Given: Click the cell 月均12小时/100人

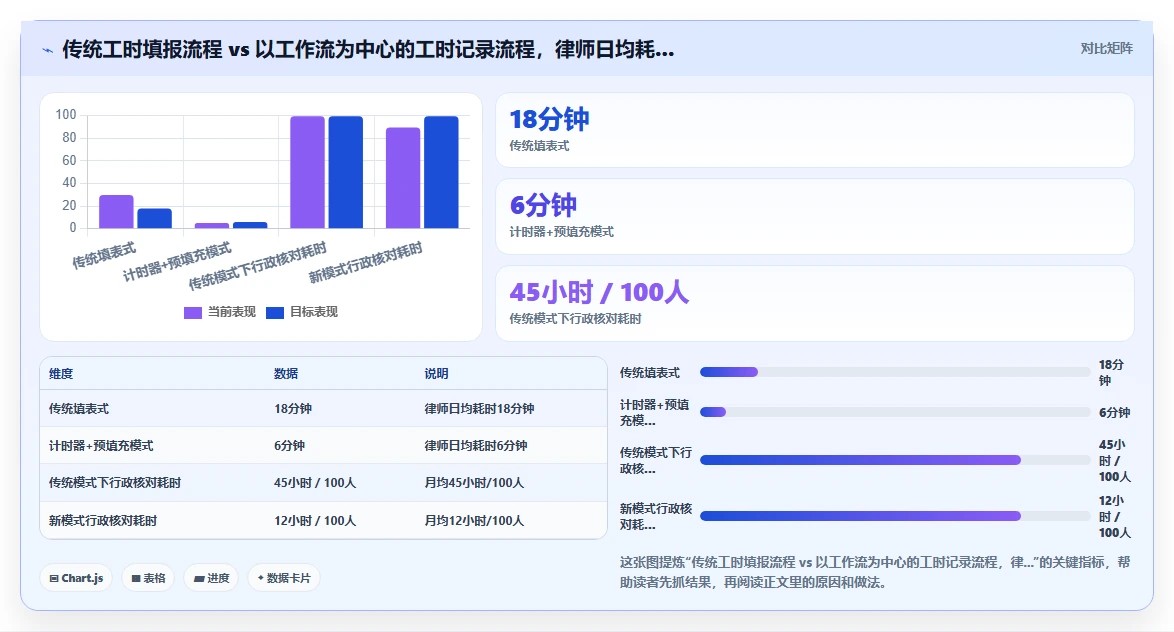Looking at the screenshot, I should pyautogui.click(x=474, y=520).
